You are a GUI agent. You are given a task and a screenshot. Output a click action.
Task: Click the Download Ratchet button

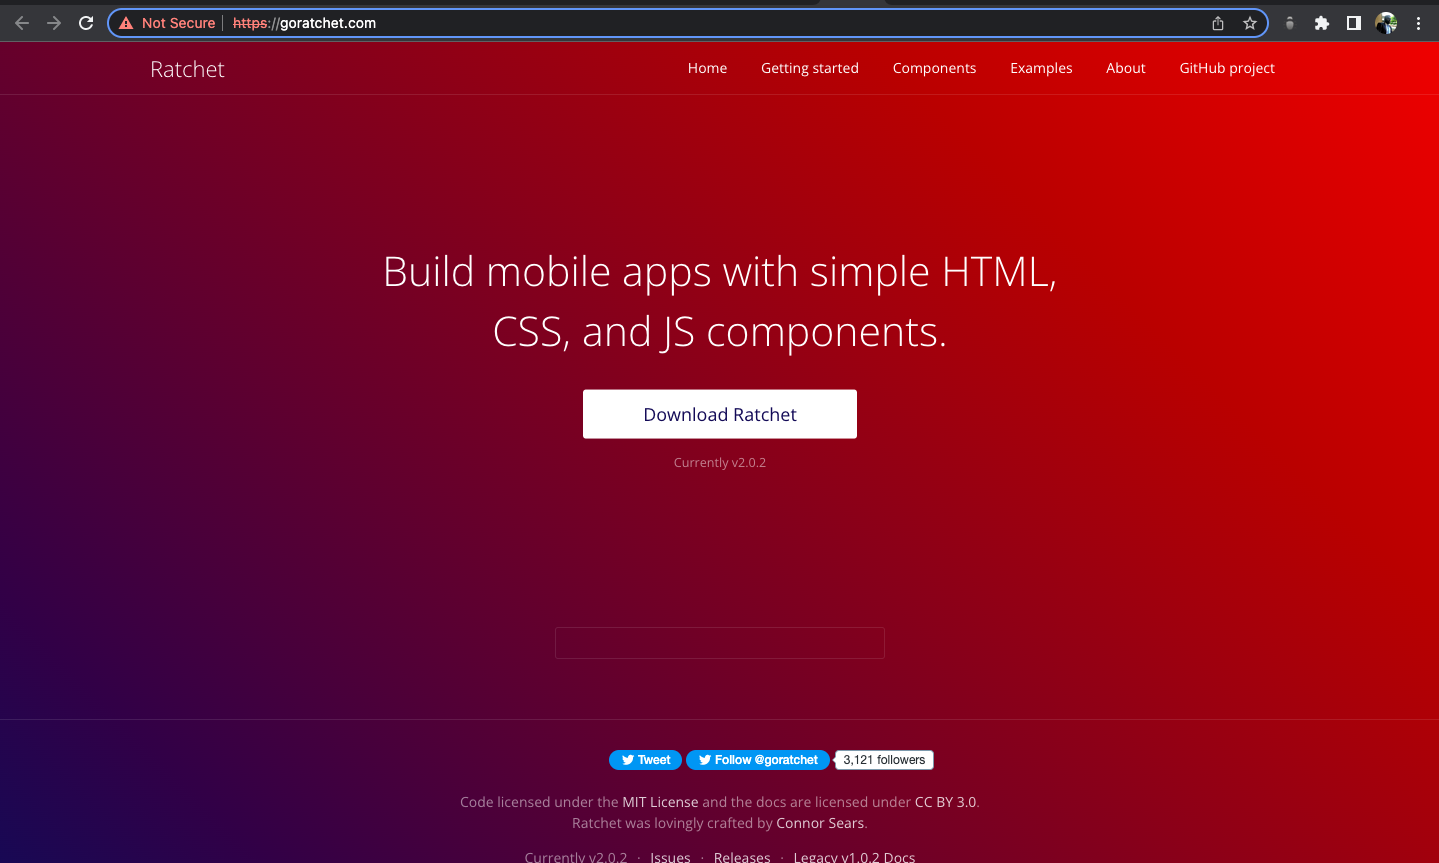pyautogui.click(x=720, y=414)
